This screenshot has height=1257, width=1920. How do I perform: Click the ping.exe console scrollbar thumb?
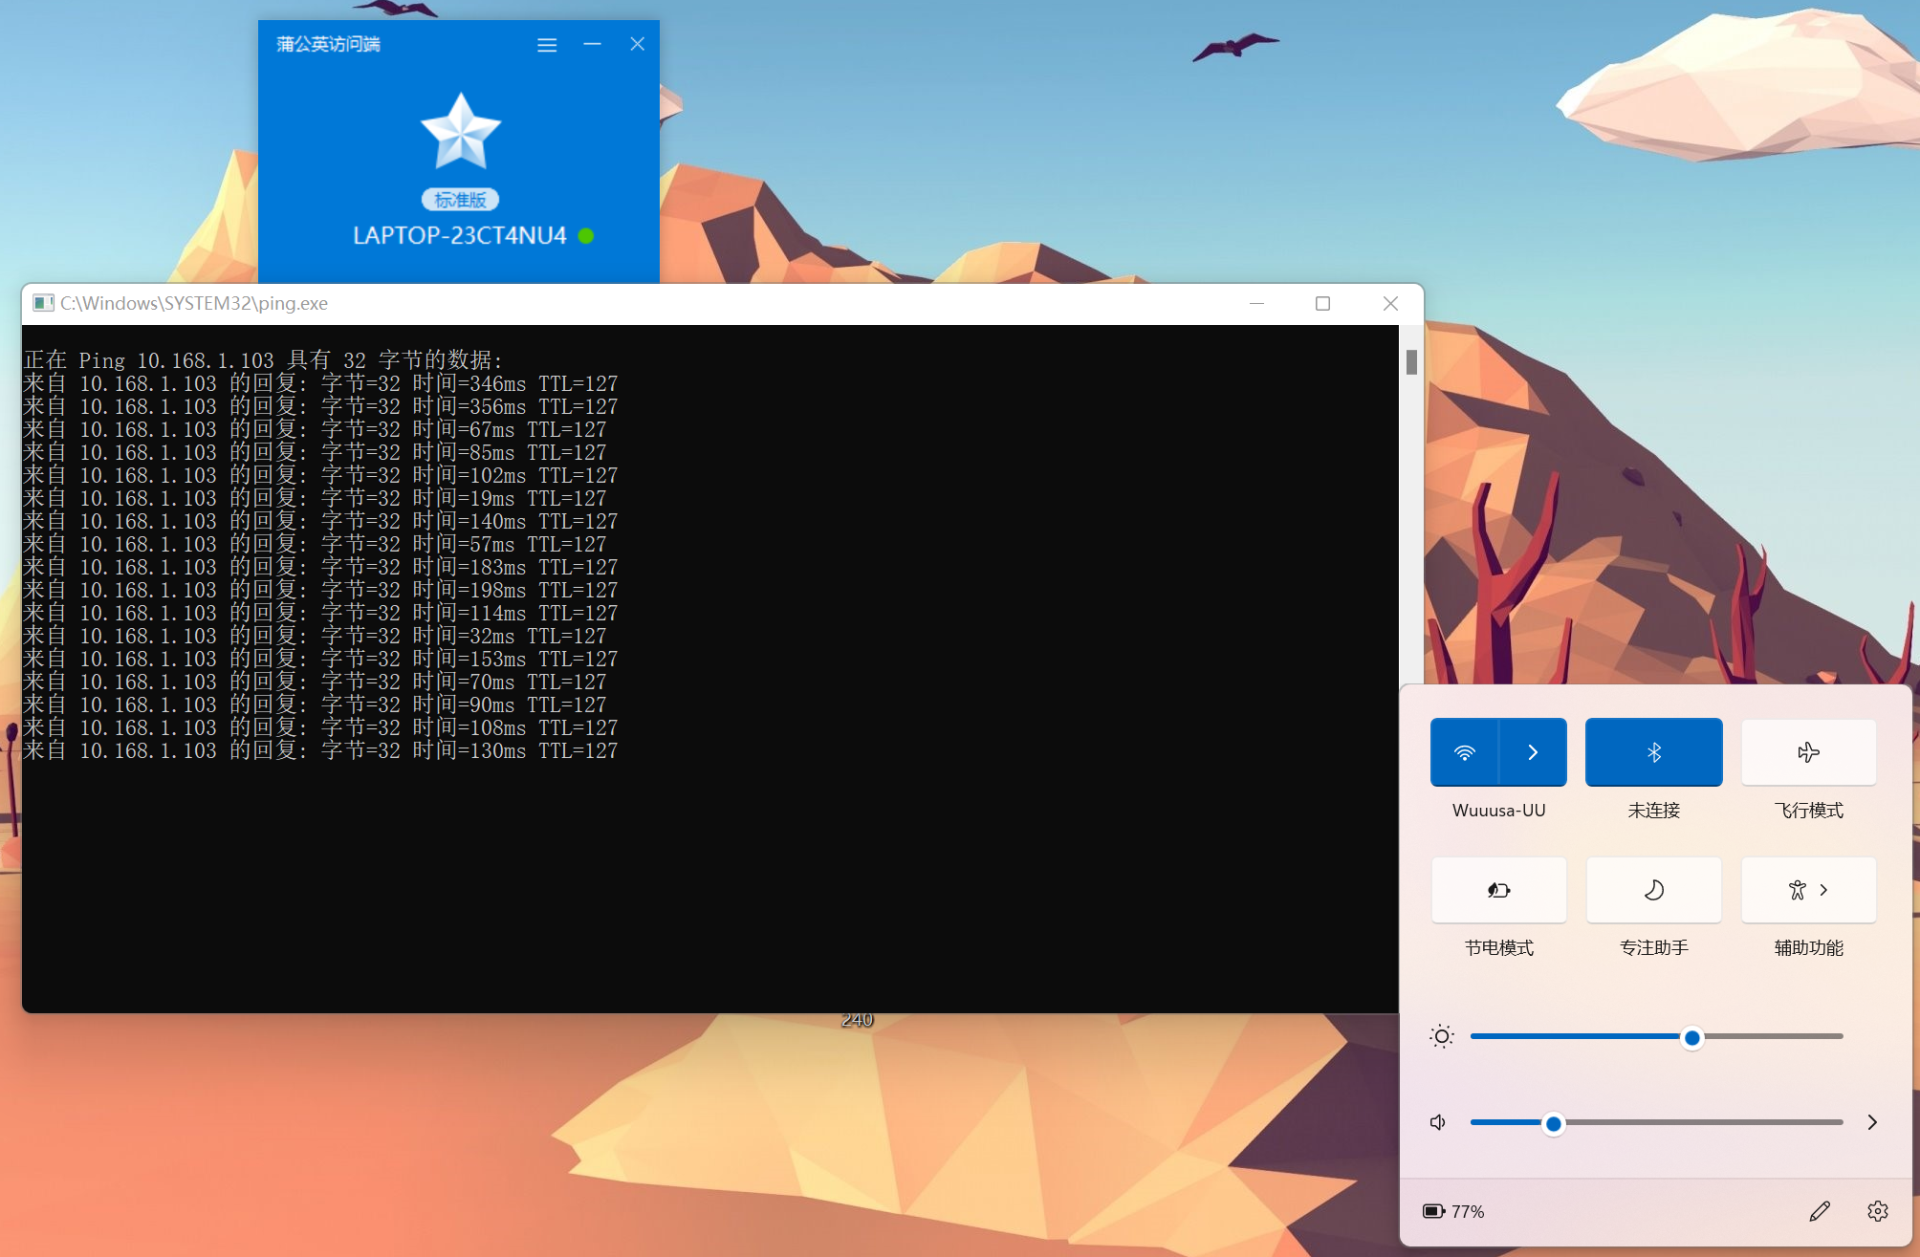click(x=1411, y=362)
